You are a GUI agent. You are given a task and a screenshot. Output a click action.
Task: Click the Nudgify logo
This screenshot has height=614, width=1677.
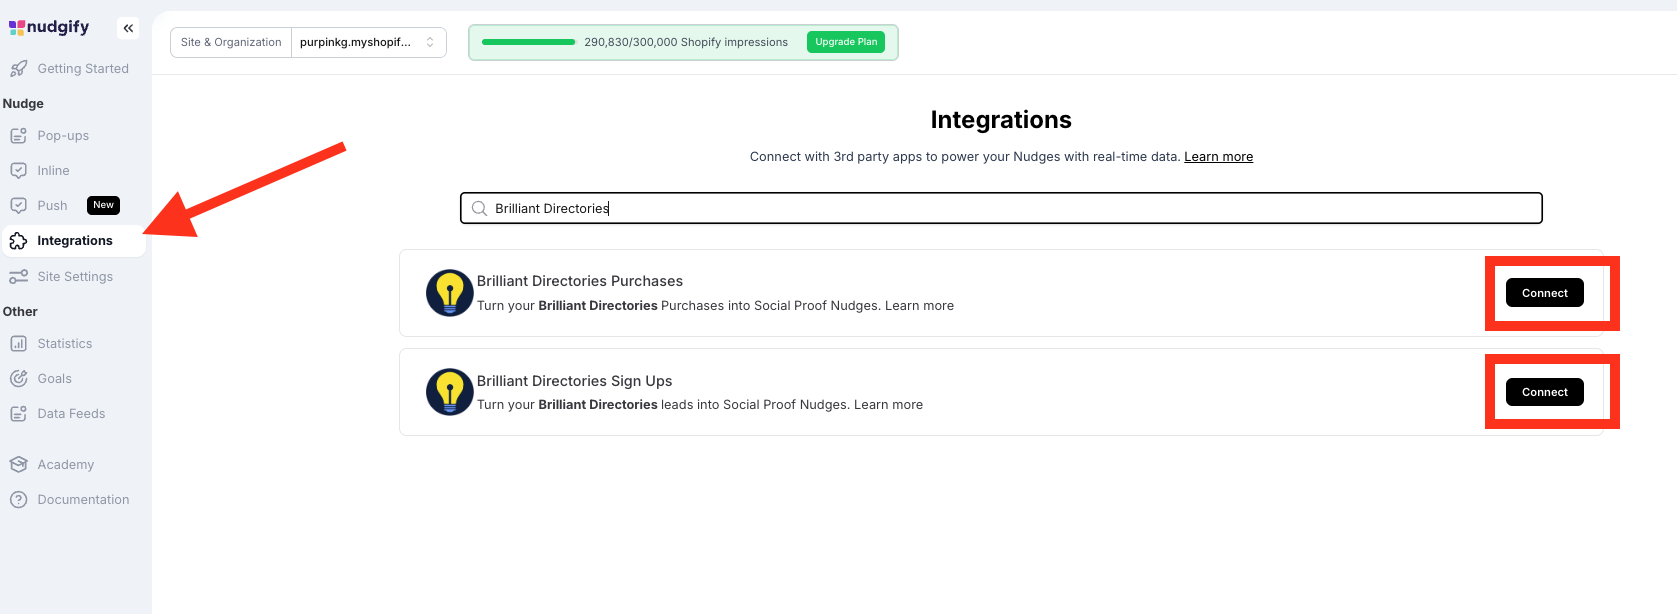click(x=49, y=27)
